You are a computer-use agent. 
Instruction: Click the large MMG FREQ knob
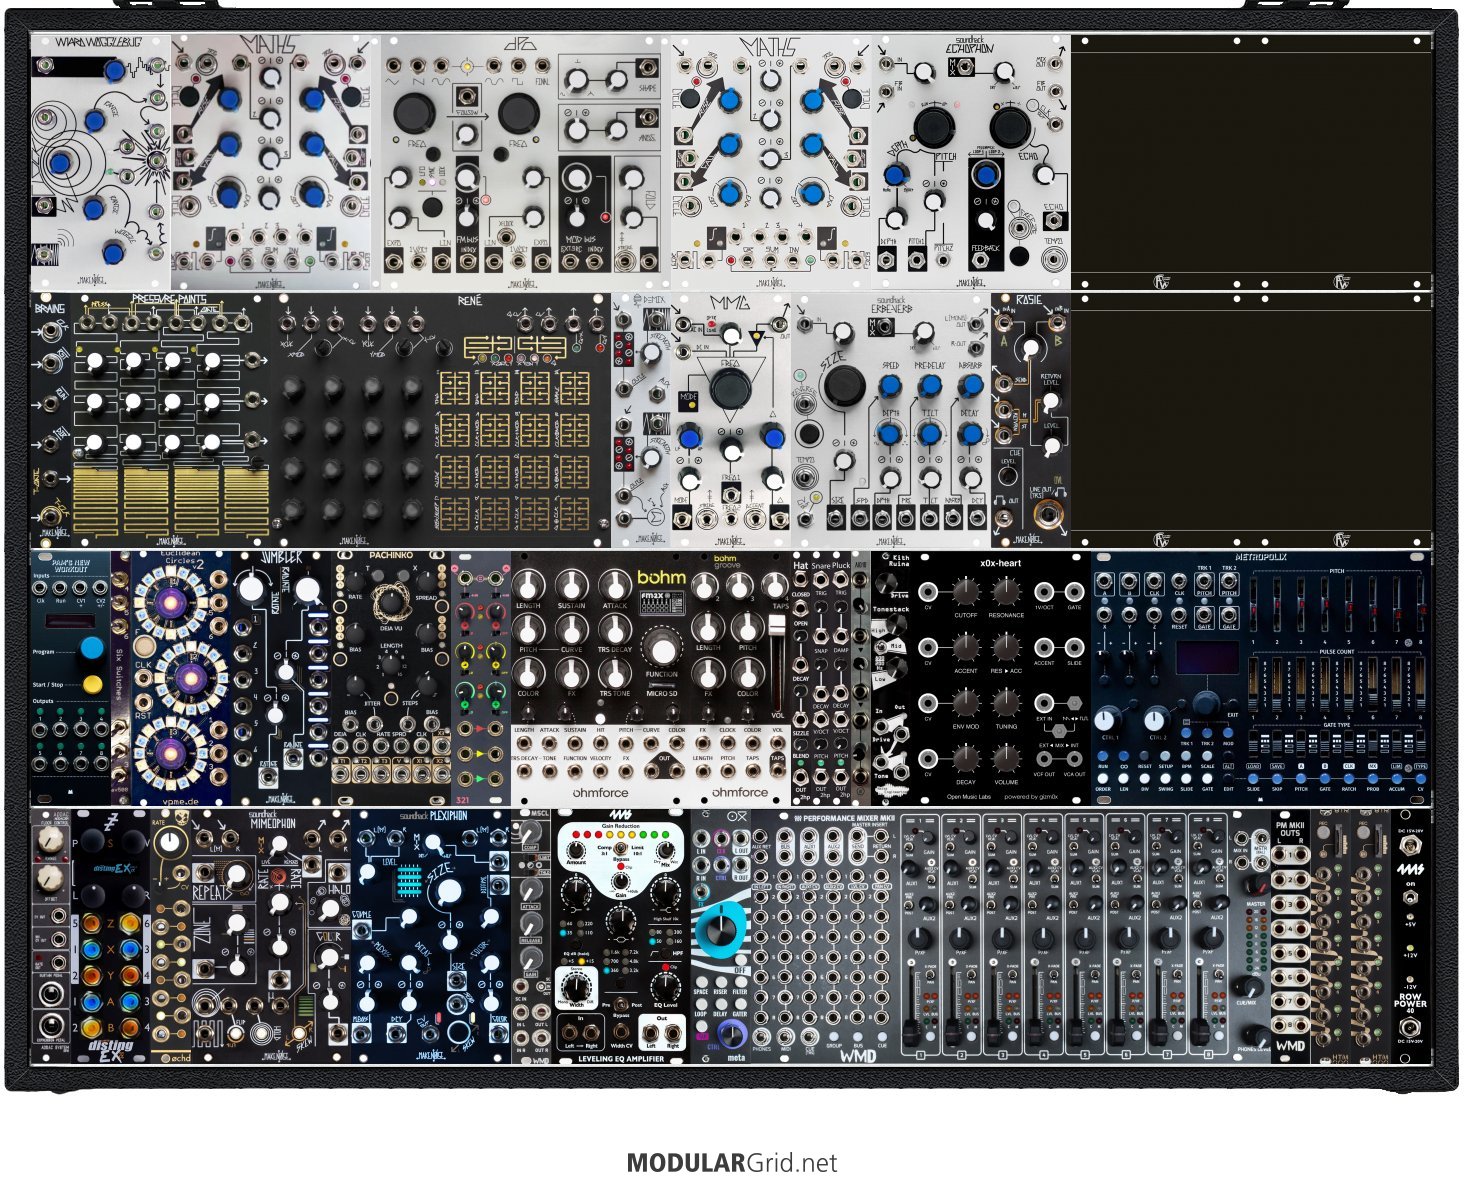(x=729, y=390)
